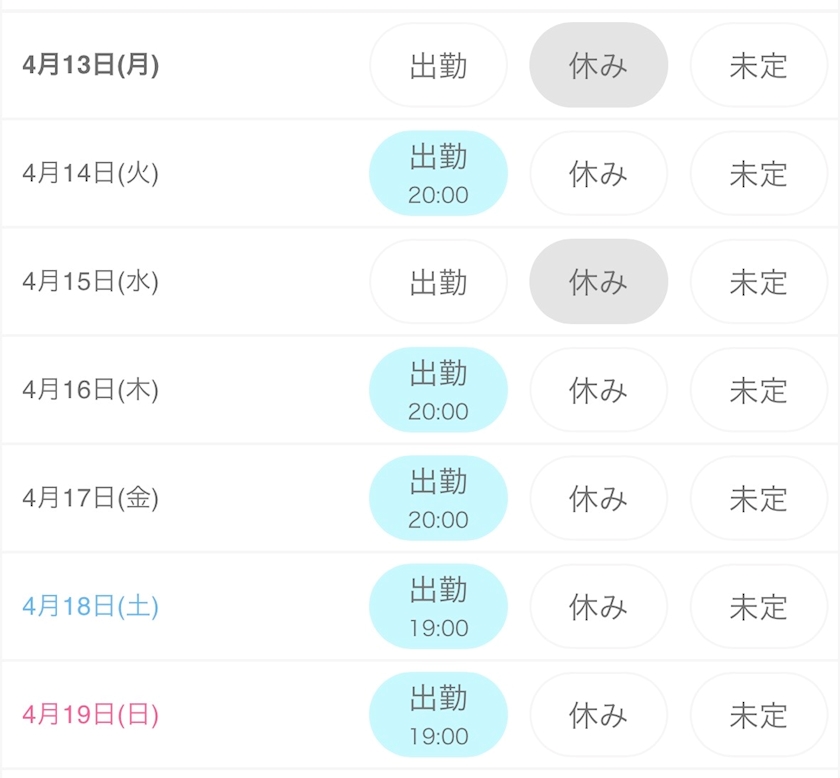Viewport: 840px width, 778px height.
Task: Mark 4月14日(火) as 未定
Action: (758, 174)
